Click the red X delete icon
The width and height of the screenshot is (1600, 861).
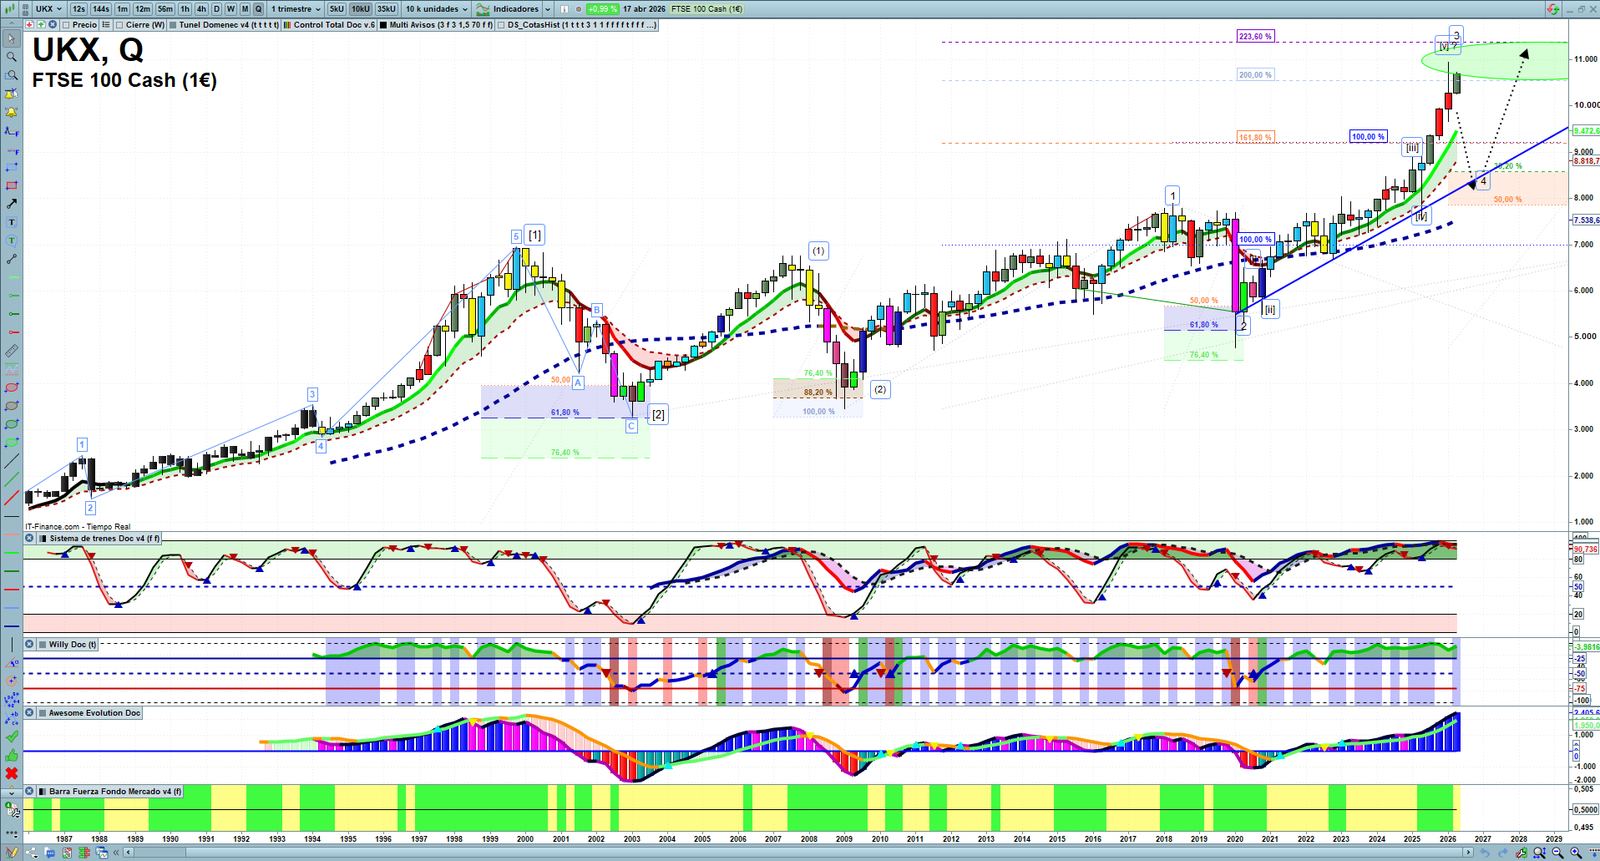(12, 773)
